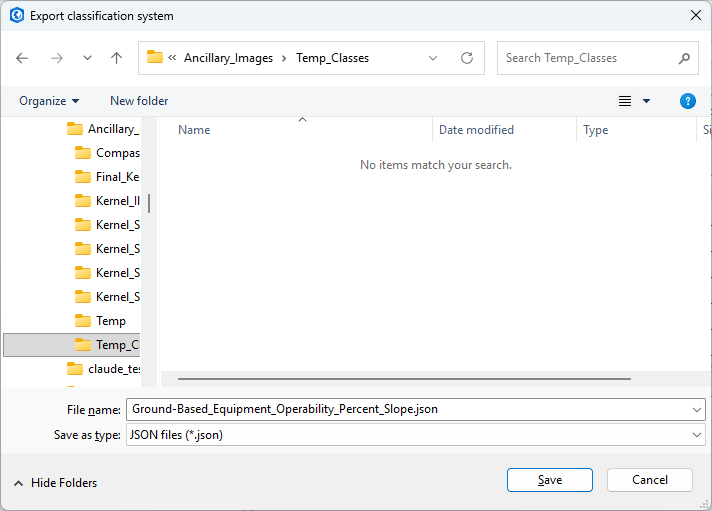Open Help with the blue question icon

[687, 101]
